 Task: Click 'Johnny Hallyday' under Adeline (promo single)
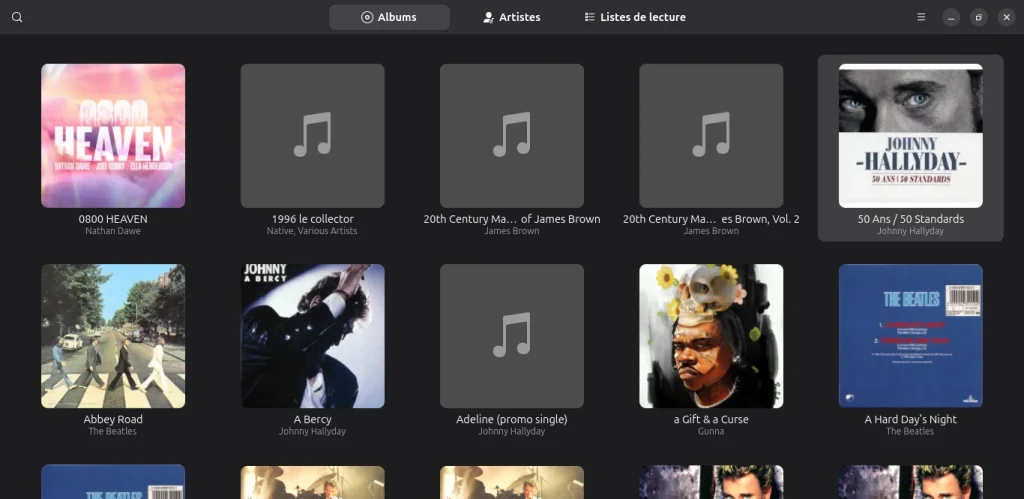click(512, 431)
